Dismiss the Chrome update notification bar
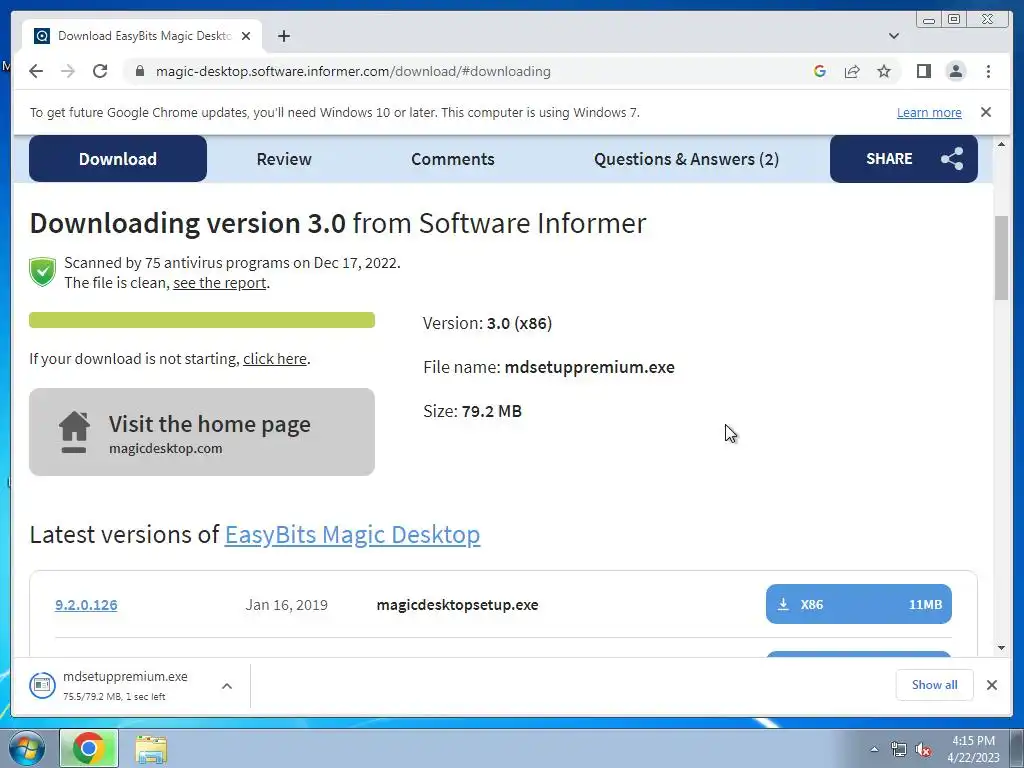Screen dimensions: 1024x768 pos(986,112)
